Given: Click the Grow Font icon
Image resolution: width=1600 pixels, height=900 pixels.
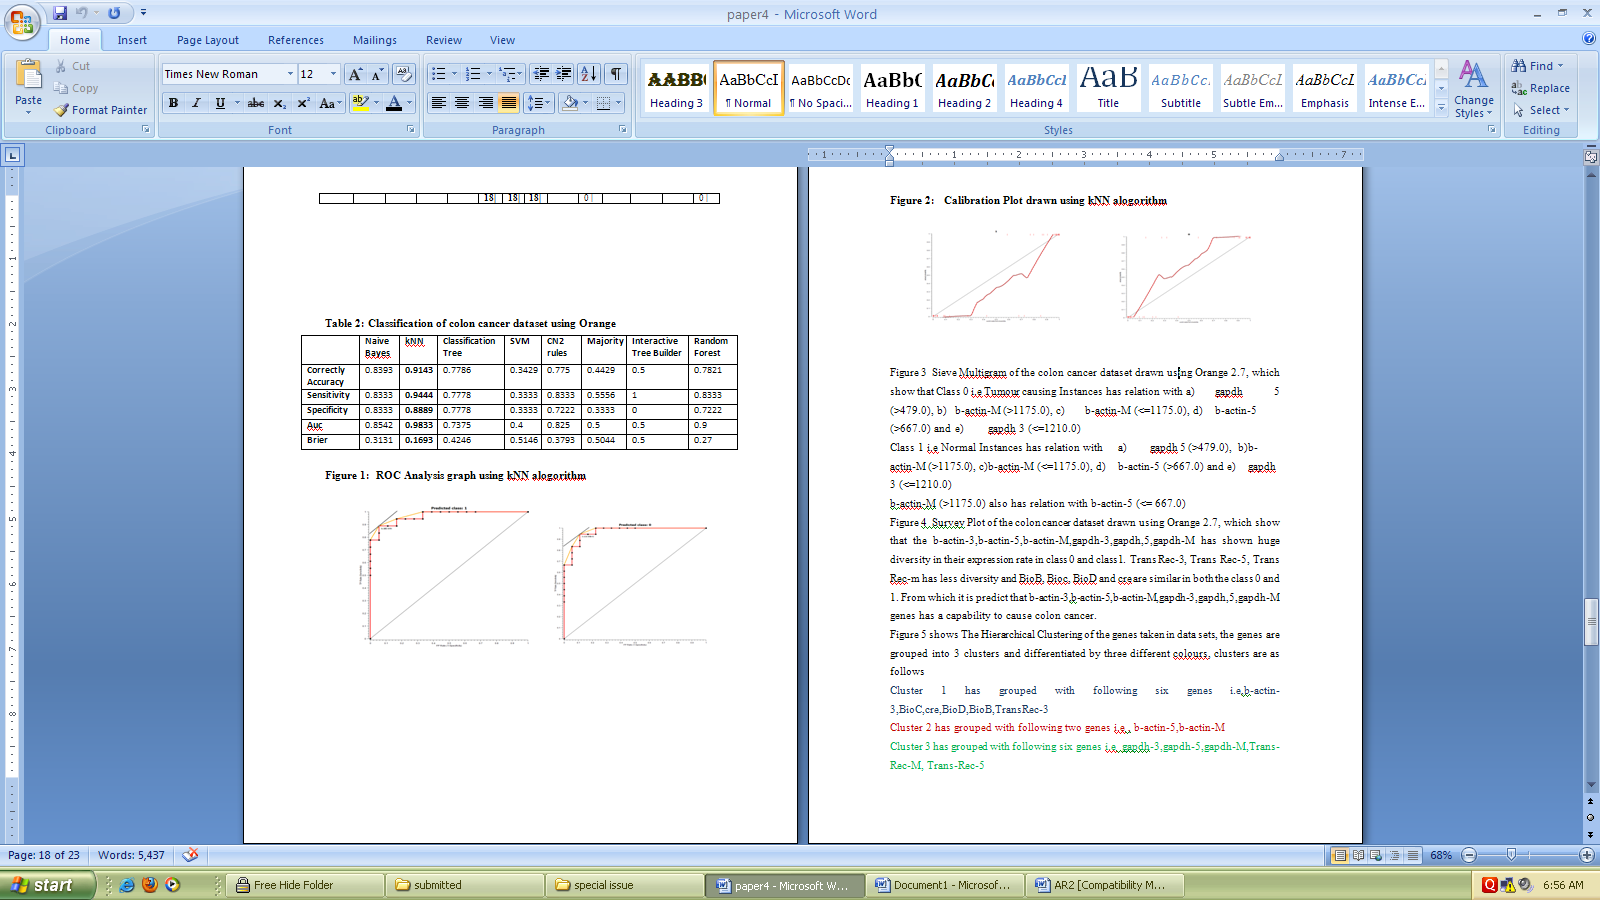Looking at the screenshot, I should coord(355,74).
